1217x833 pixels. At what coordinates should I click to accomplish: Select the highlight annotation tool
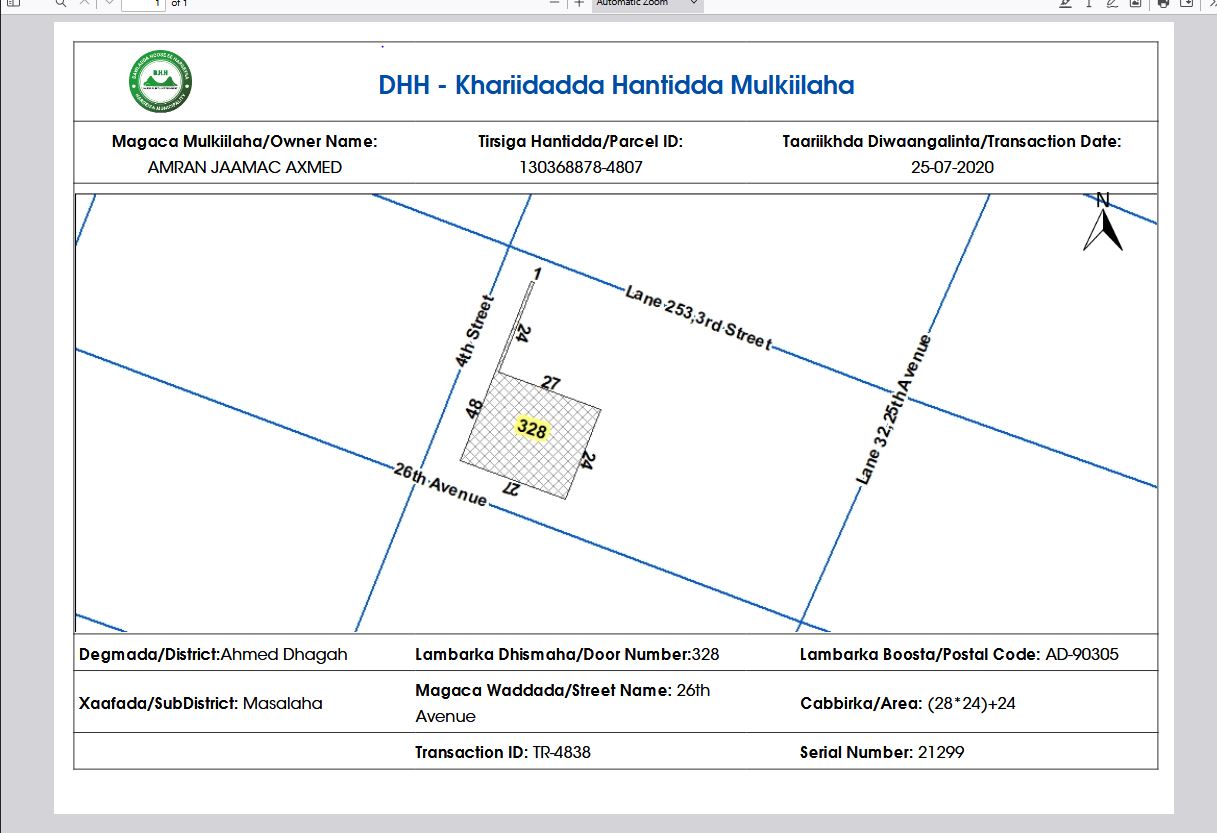click(x=1065, y=3)
